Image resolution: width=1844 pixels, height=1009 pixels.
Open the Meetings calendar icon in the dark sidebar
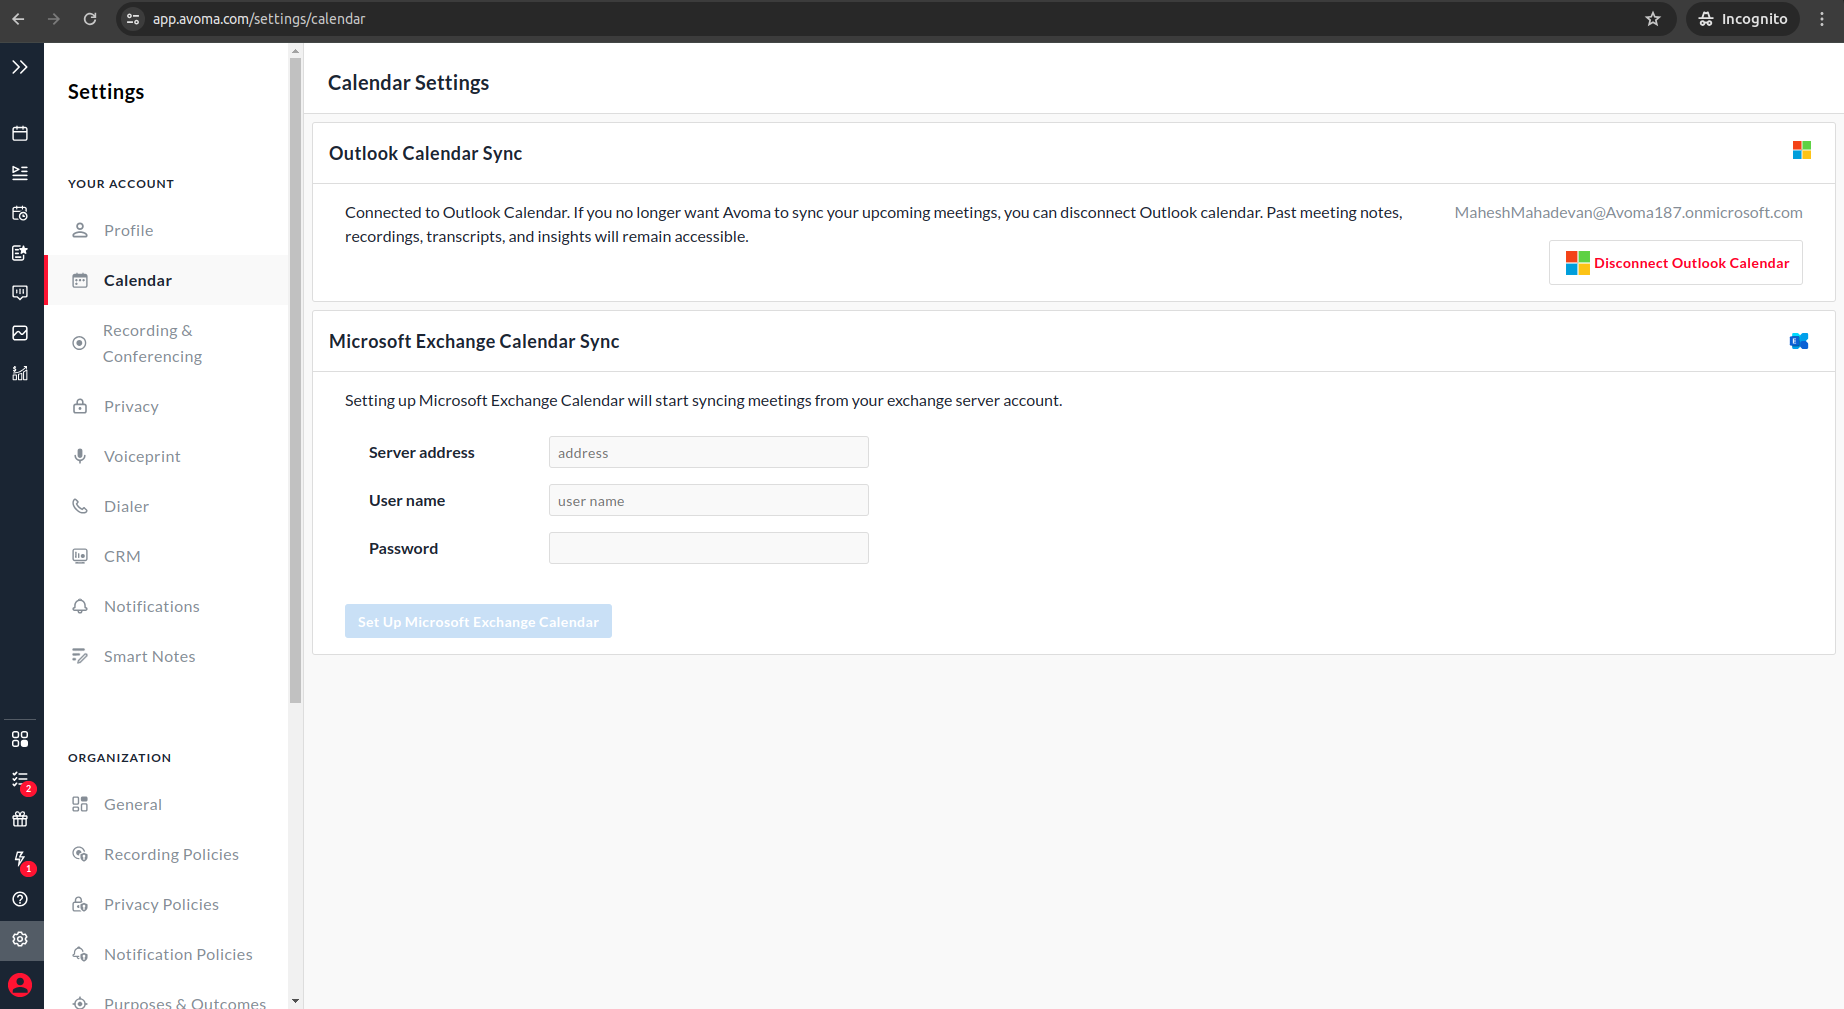[20, 133]
